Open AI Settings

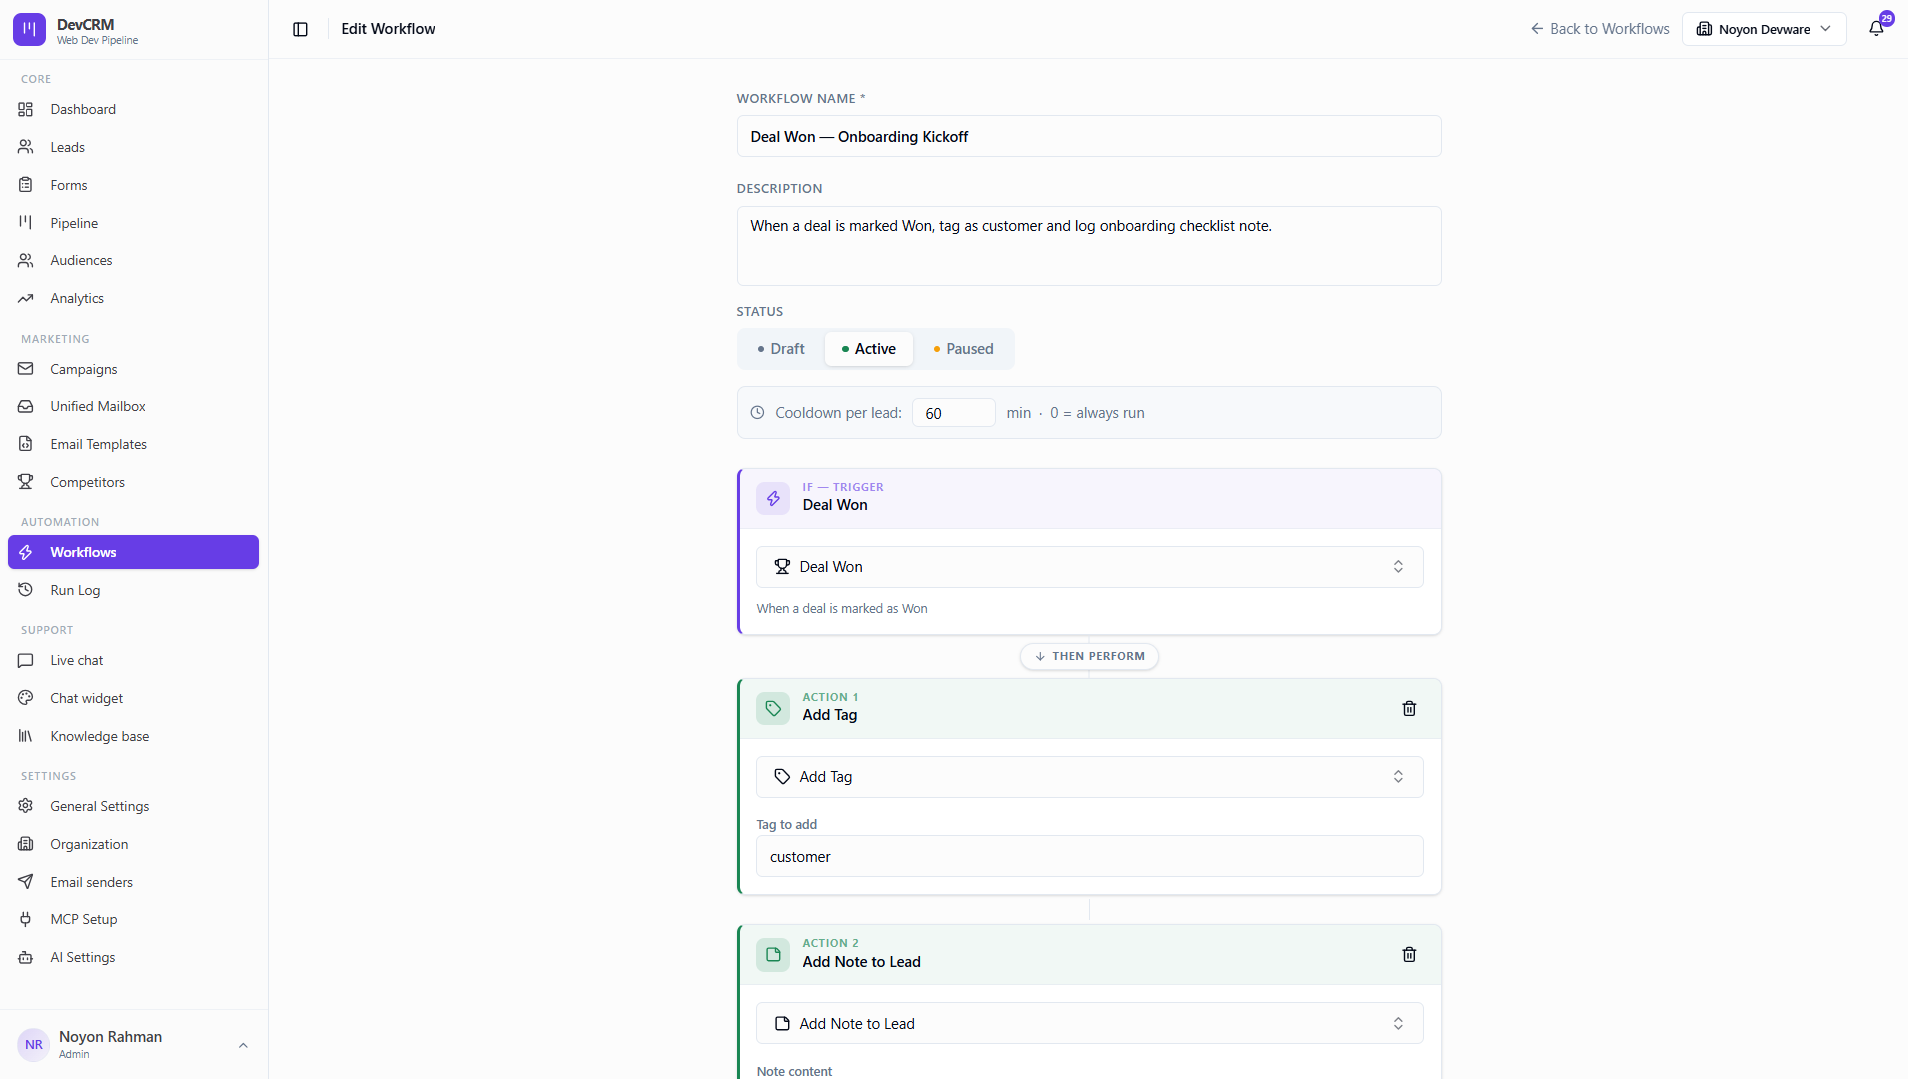[133, 957]
